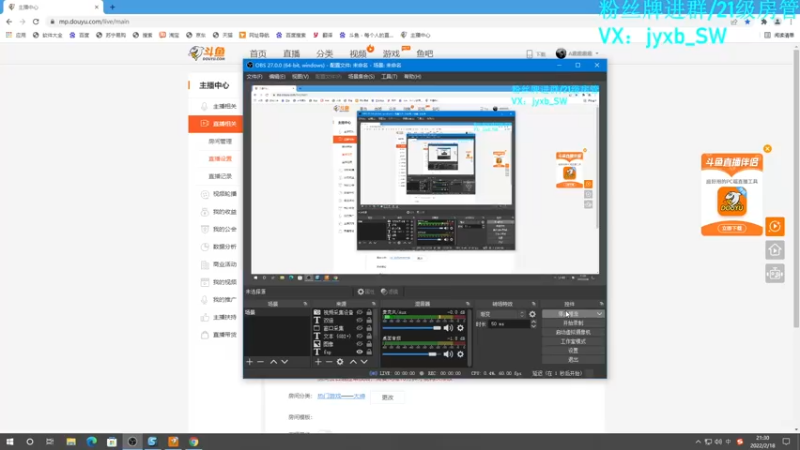Open File Explorer from taskbar

click(71, 442)
